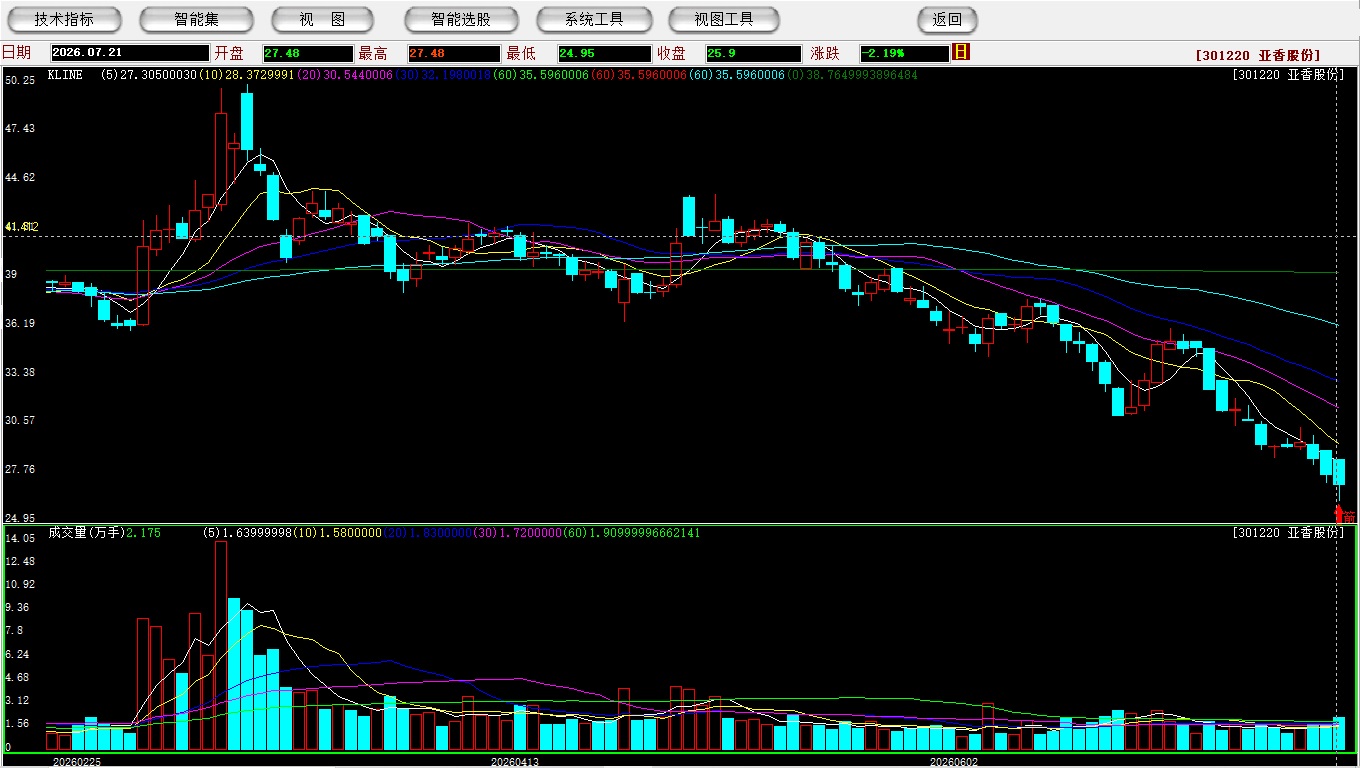Click the 36.19 price axis label
This screenshot has width=1360, height=768.
pos(20,323)
